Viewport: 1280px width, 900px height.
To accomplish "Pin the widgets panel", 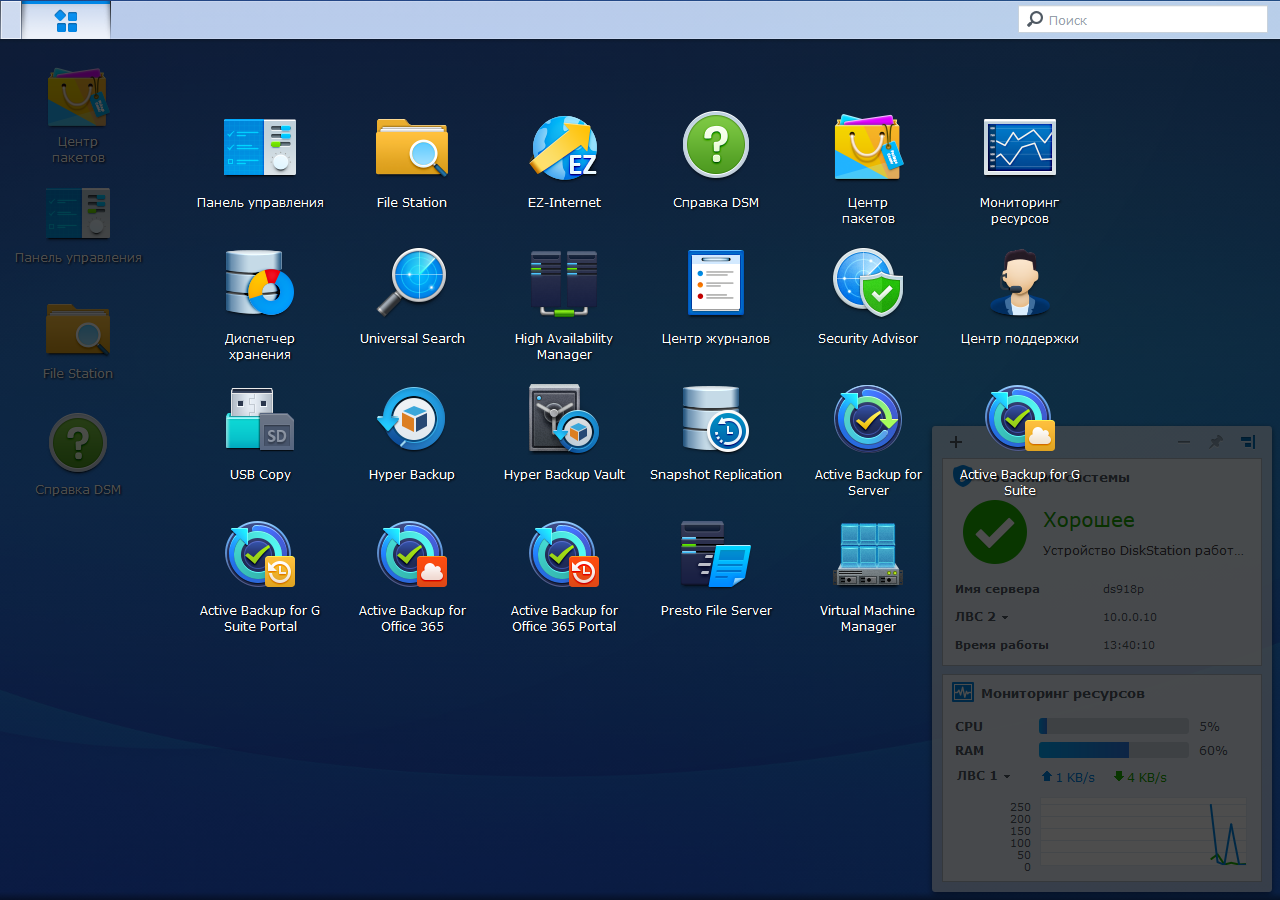I will click(1216, 442).
